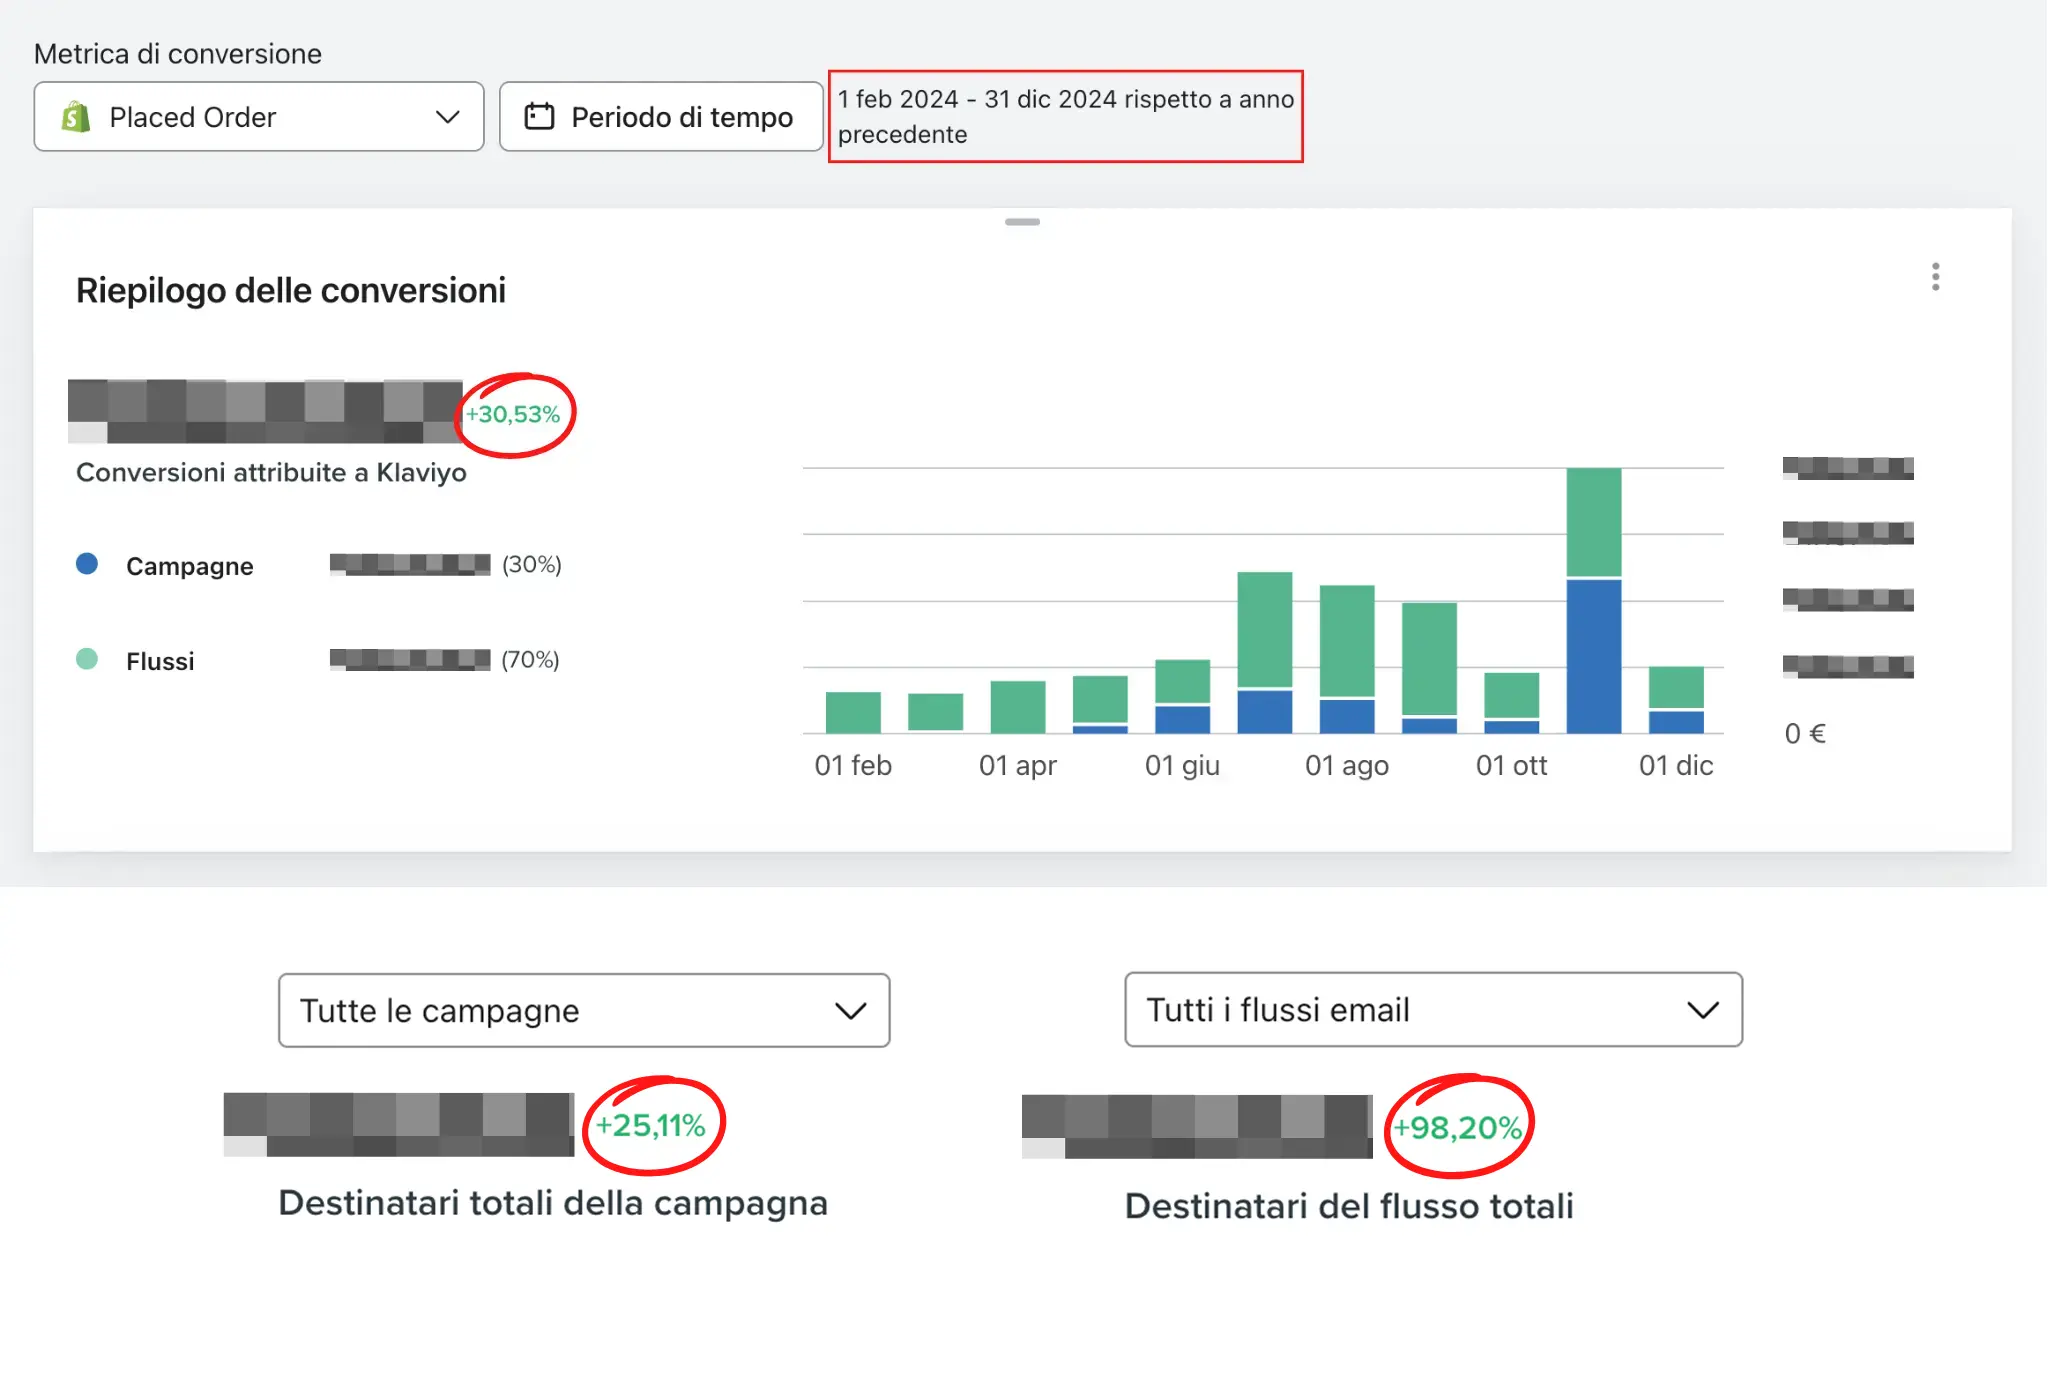The width and height of the screenshot is (2048, 1378).
Task: Click the Periodo di tempo button
Action: coord(660,117)
